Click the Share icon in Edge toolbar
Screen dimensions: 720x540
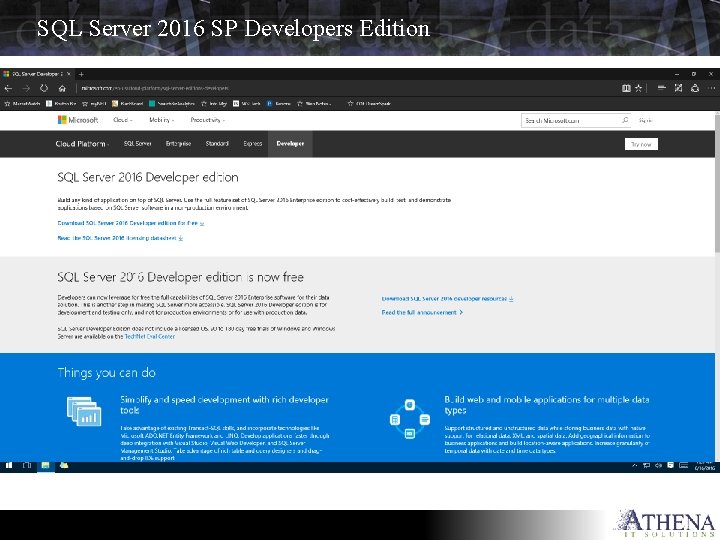coord(695,88)
